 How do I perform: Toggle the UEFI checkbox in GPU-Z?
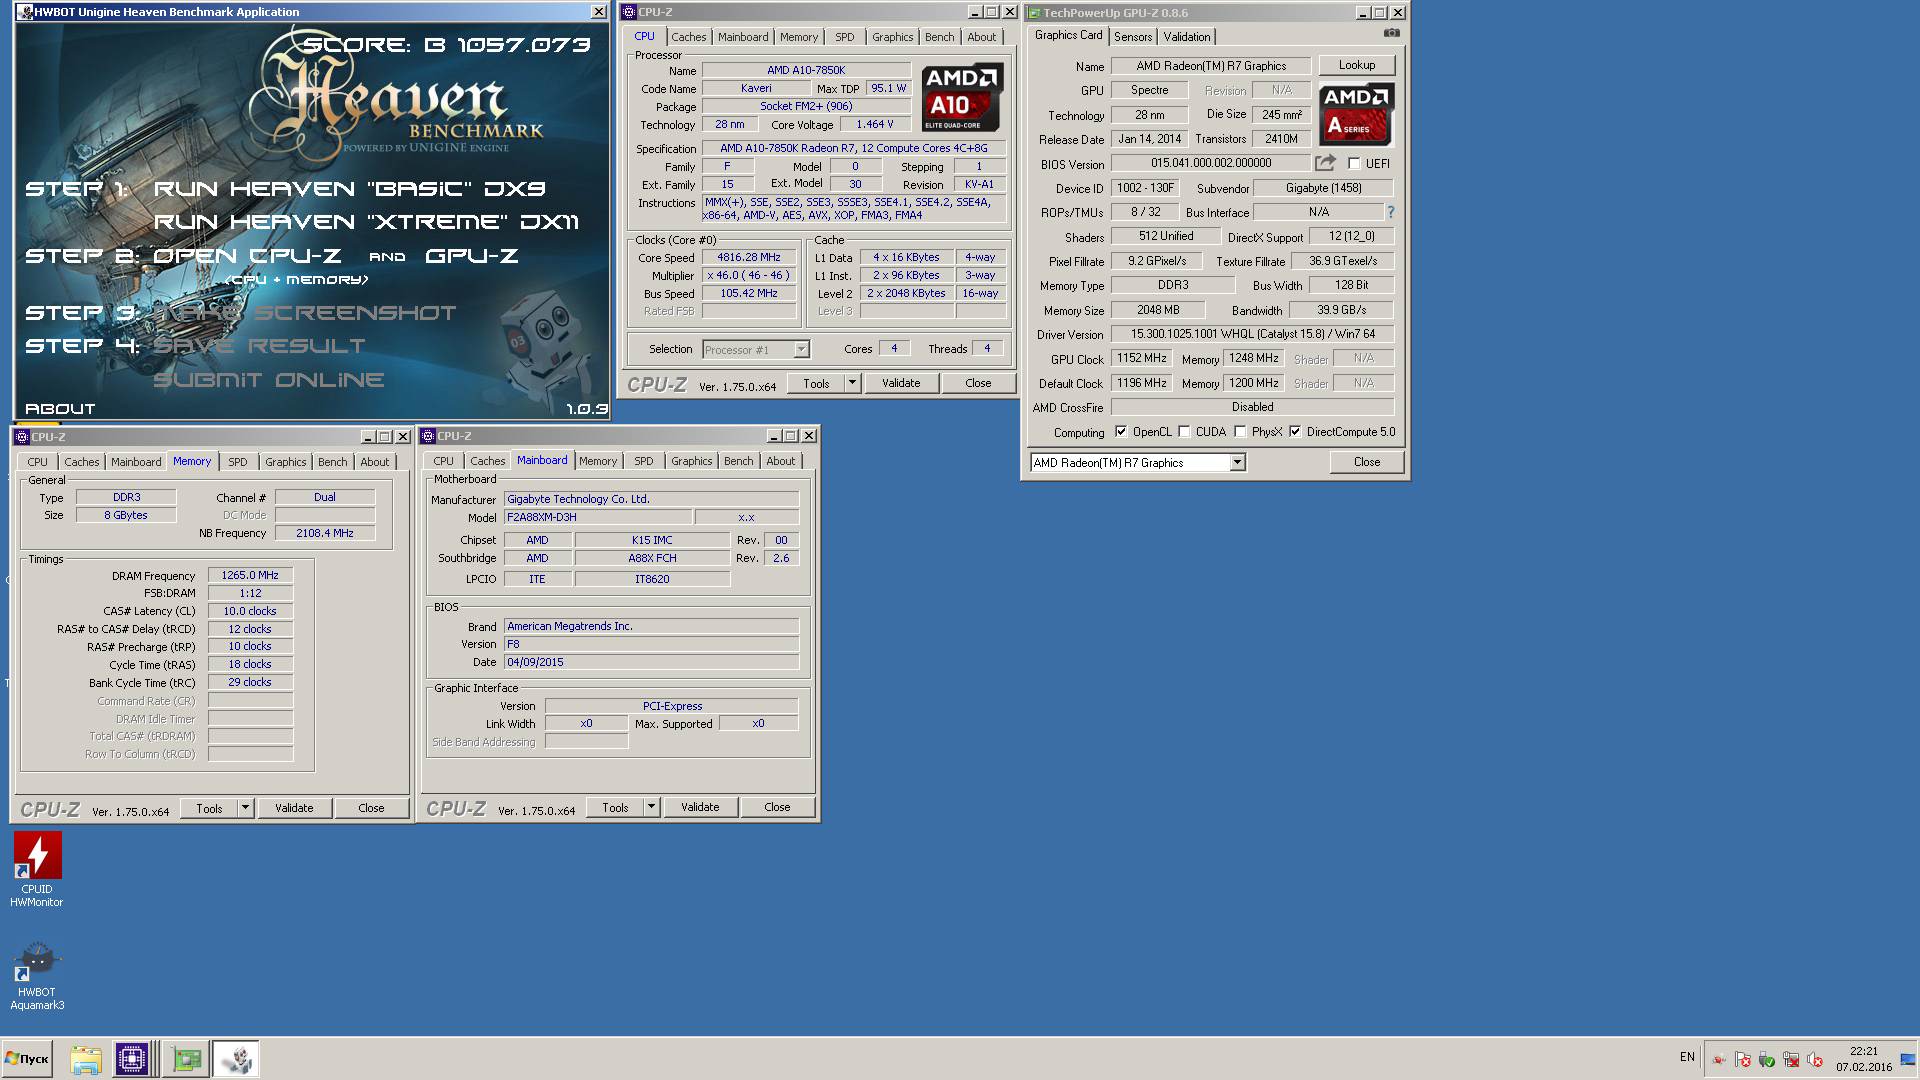[x=1354, y=164]
